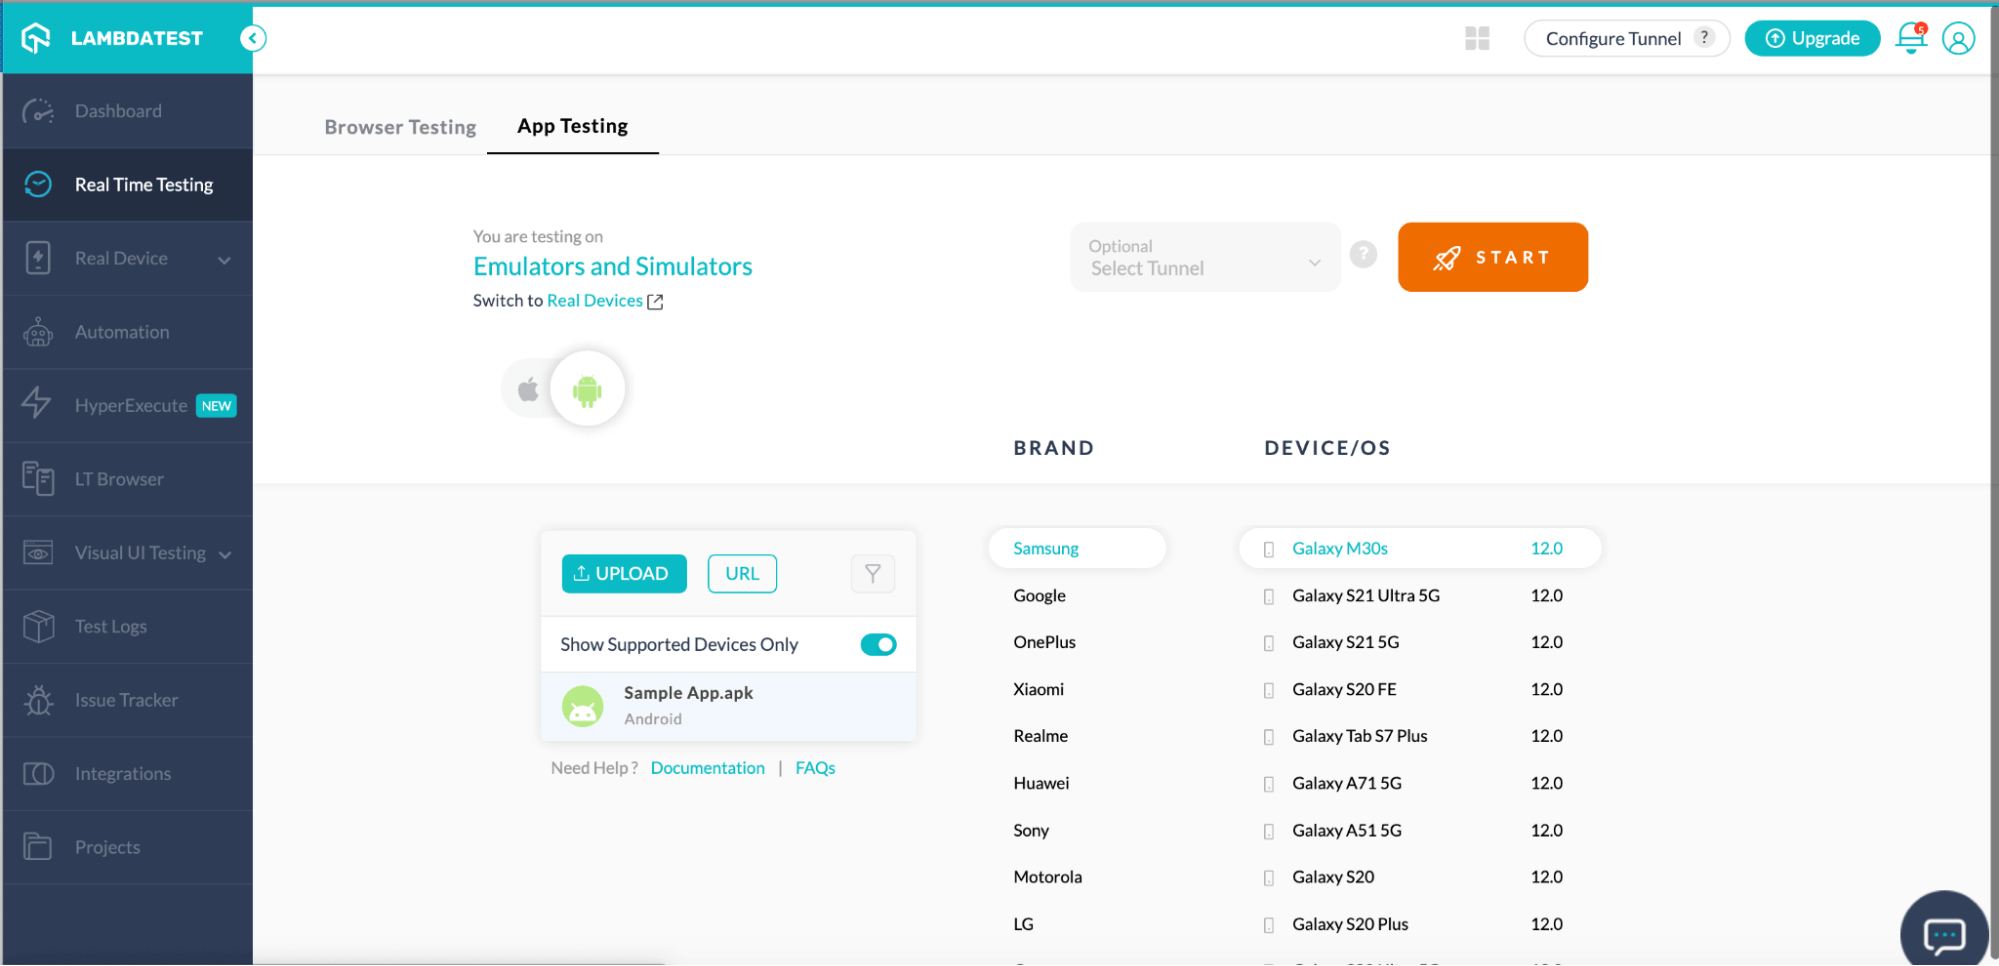Toggle to Android platform icon

(587, 388)
